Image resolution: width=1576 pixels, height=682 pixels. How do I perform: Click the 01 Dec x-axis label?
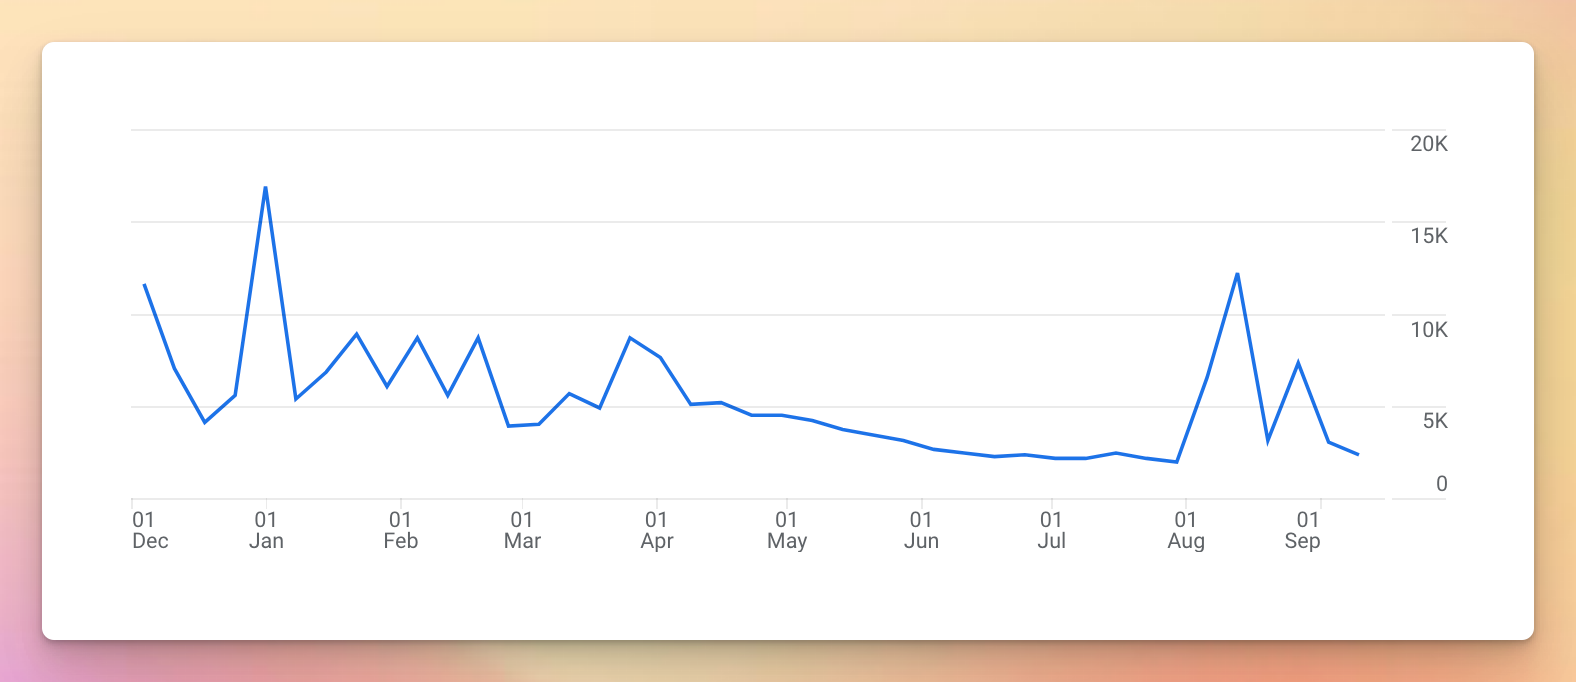[150, 530]
